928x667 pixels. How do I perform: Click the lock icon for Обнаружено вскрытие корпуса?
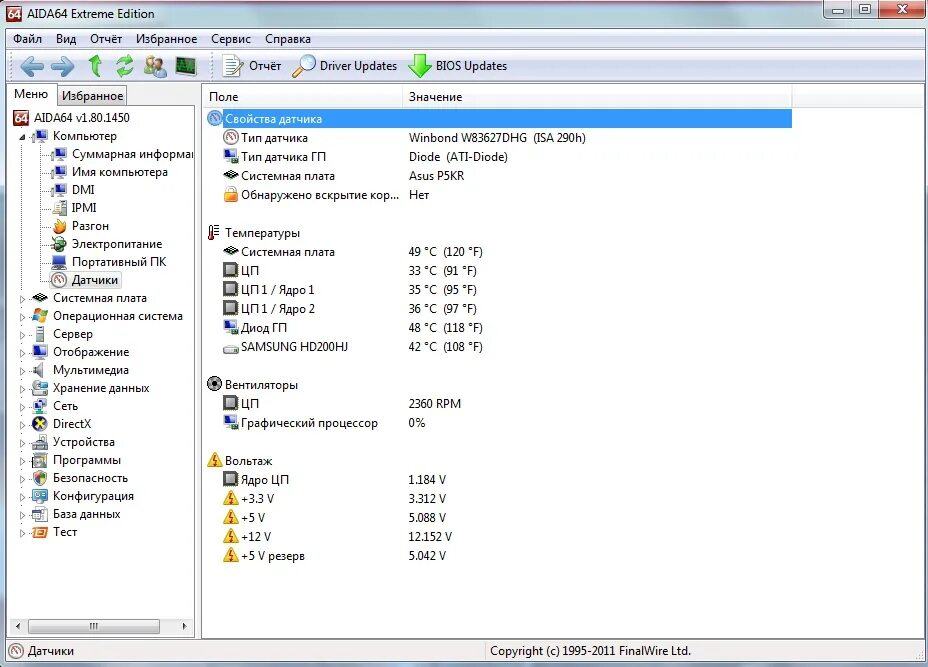pyautogui.click(x=230, y=195)
